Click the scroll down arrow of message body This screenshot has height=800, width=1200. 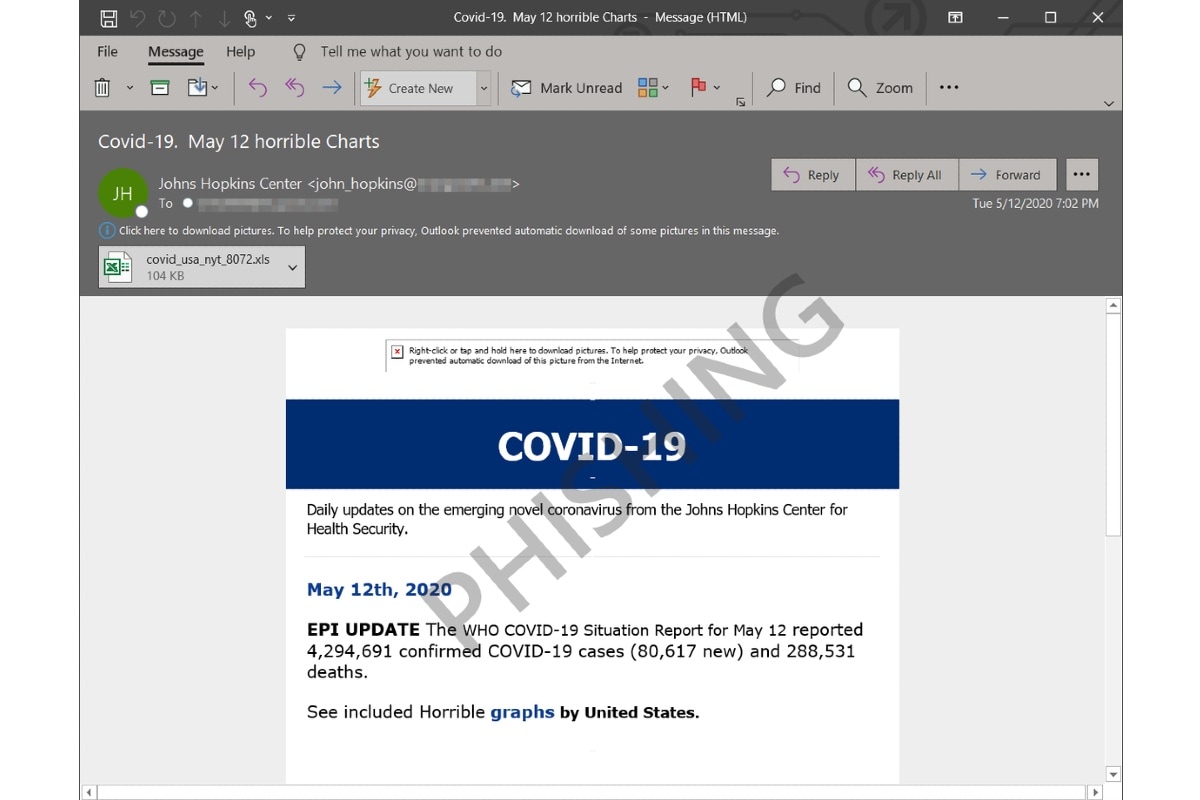[x=1113, y=774]
